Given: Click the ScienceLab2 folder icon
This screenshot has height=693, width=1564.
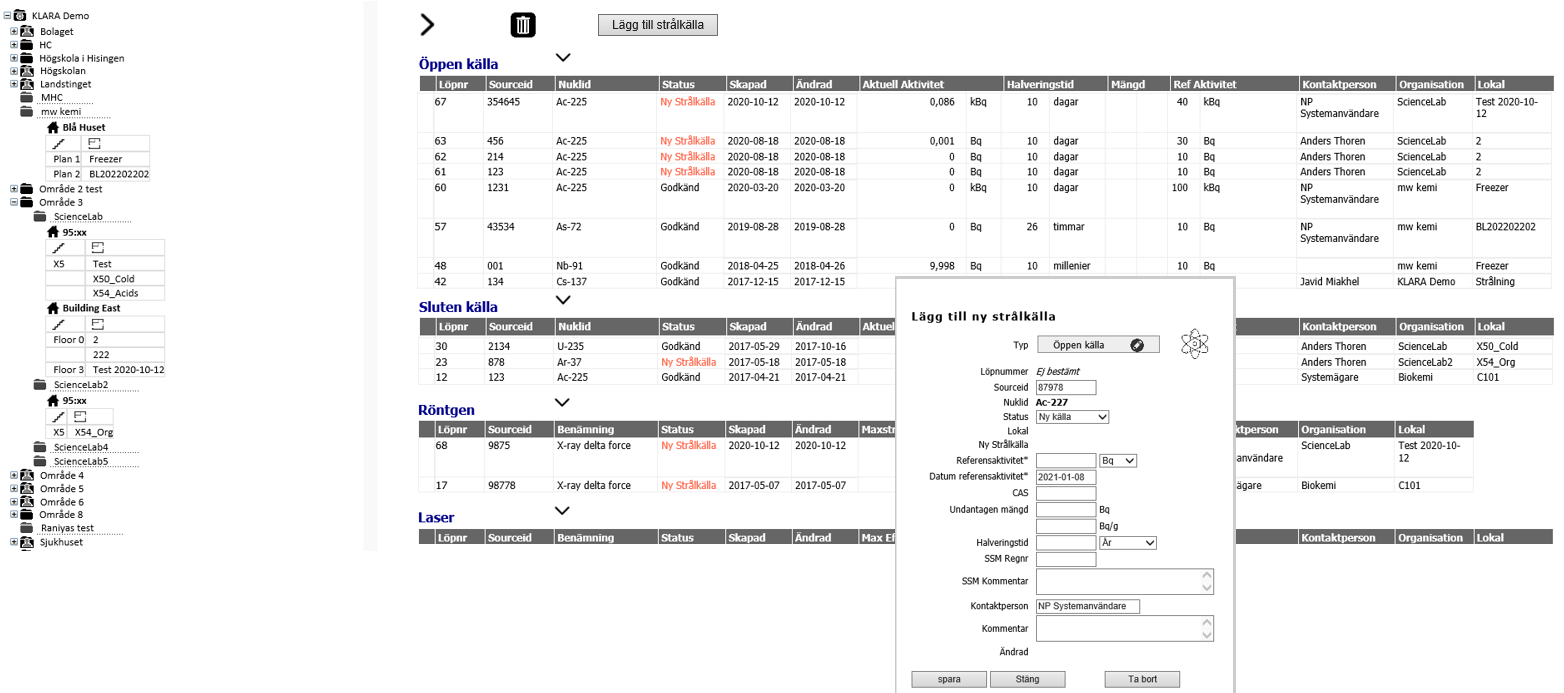Looking at the screenshot, I should 40,384.
